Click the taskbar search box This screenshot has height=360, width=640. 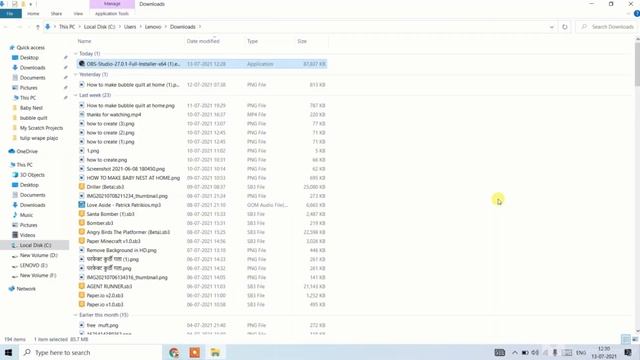[91, 352]
